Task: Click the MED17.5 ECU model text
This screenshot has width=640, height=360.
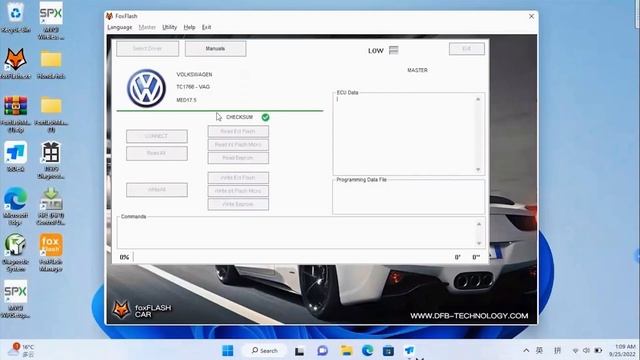Action: [186, 100]
